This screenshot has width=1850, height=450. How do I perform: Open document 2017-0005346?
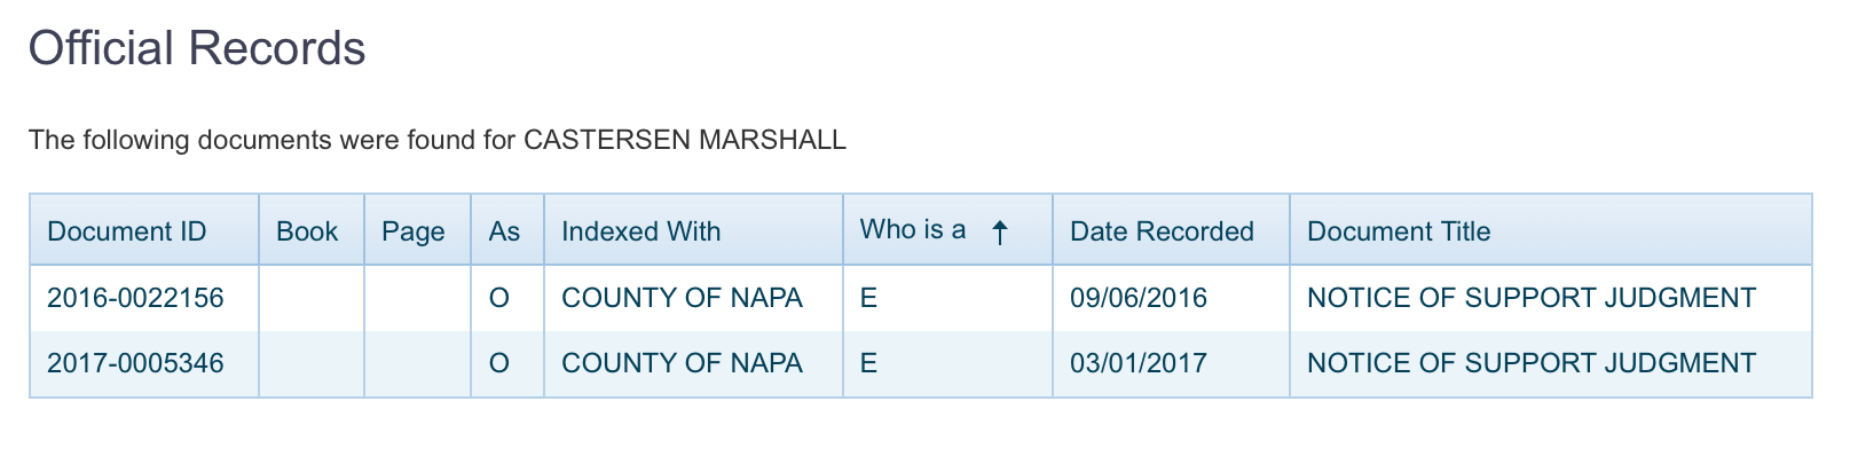pyautogui.click(x=135, y=363)
